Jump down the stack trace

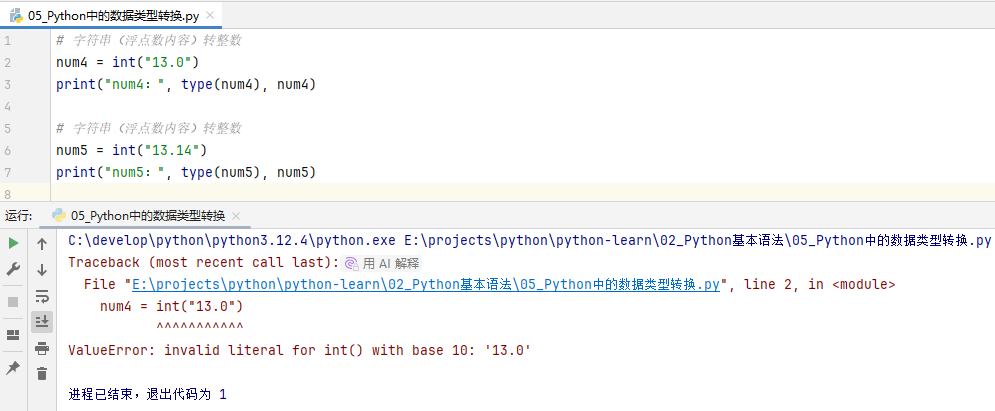coord(42,269)
